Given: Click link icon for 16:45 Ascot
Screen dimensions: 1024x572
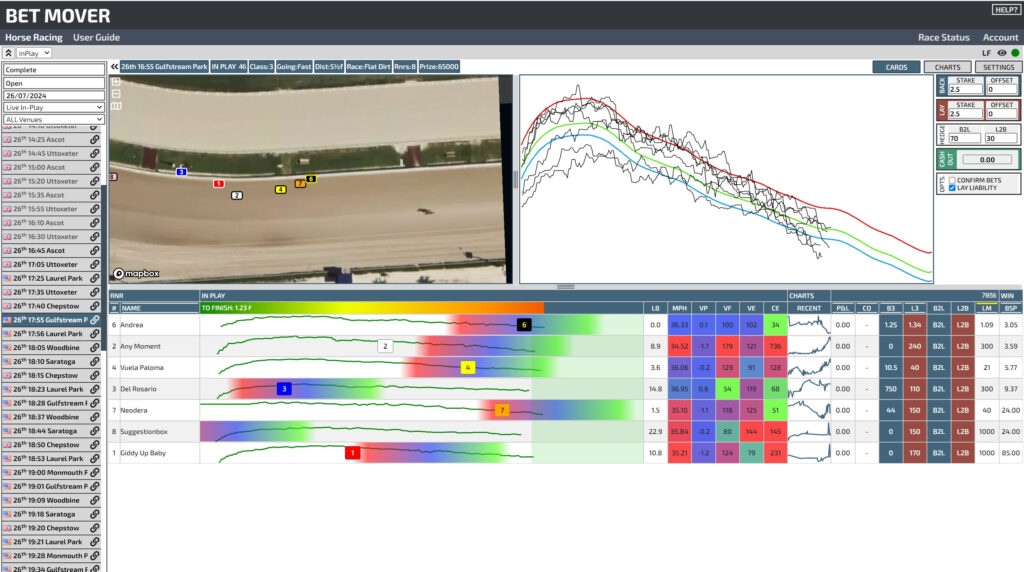Looking at the screenshot, I should 95,250.
